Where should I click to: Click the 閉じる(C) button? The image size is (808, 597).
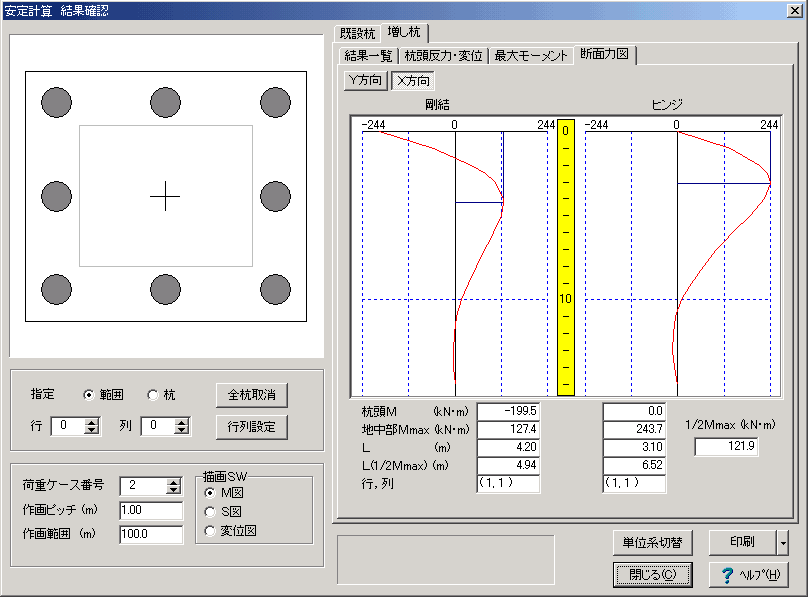pos(652,575)
